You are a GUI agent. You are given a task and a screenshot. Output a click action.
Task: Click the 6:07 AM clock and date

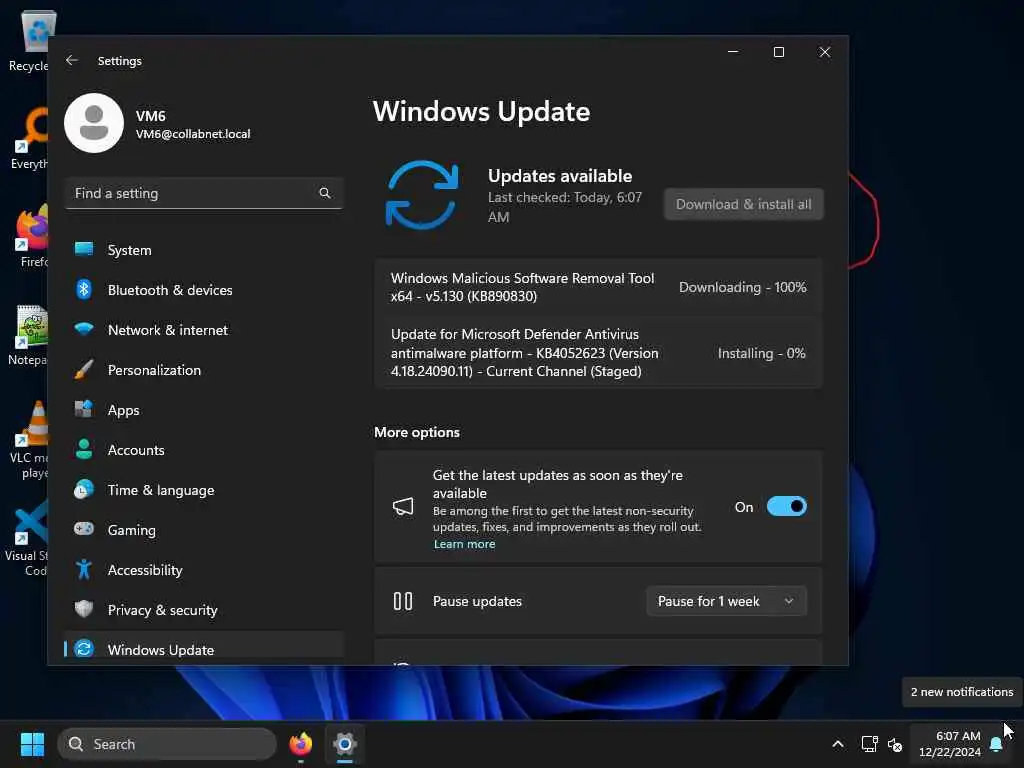950,744
